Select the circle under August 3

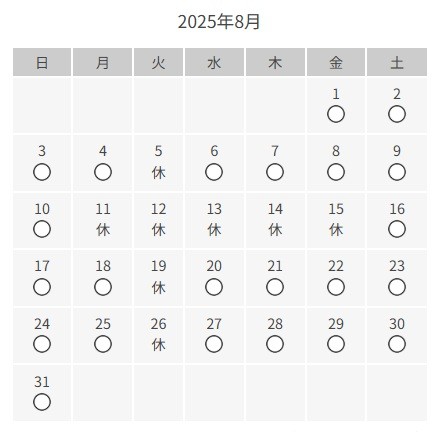pos(42,172)
